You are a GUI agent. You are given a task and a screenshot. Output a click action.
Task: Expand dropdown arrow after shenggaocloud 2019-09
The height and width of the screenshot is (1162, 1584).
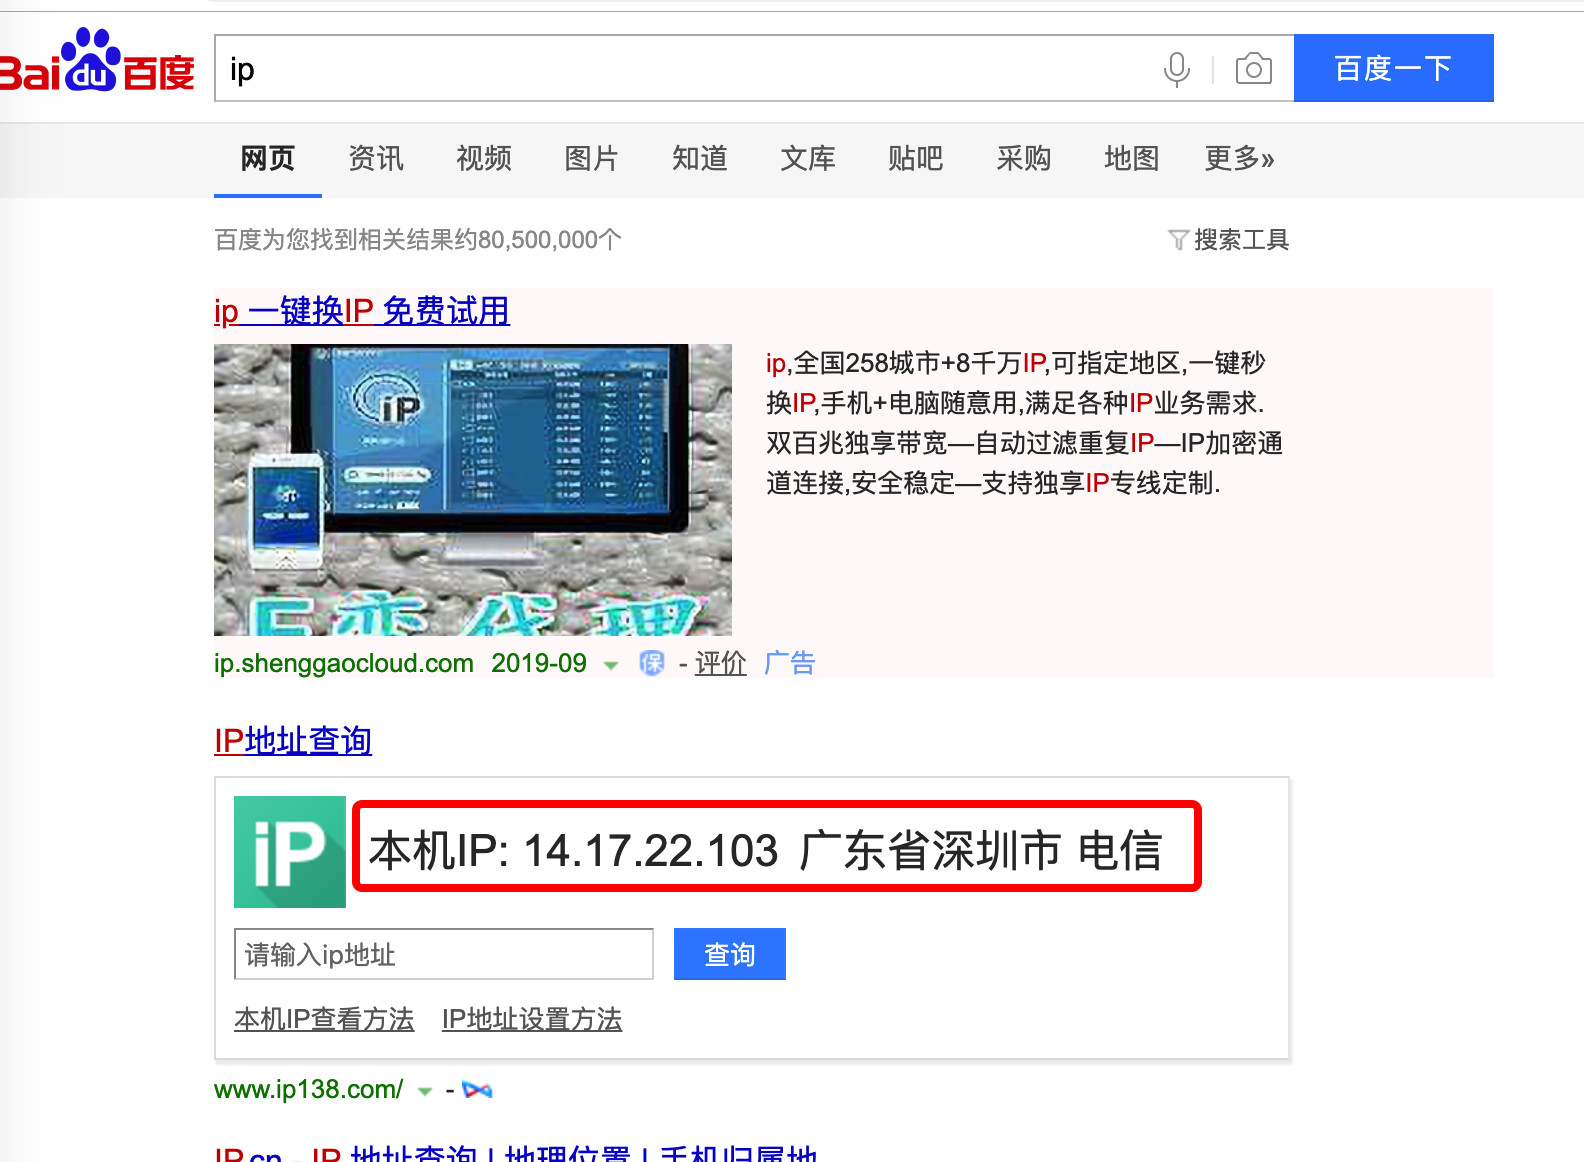point(611,665)
